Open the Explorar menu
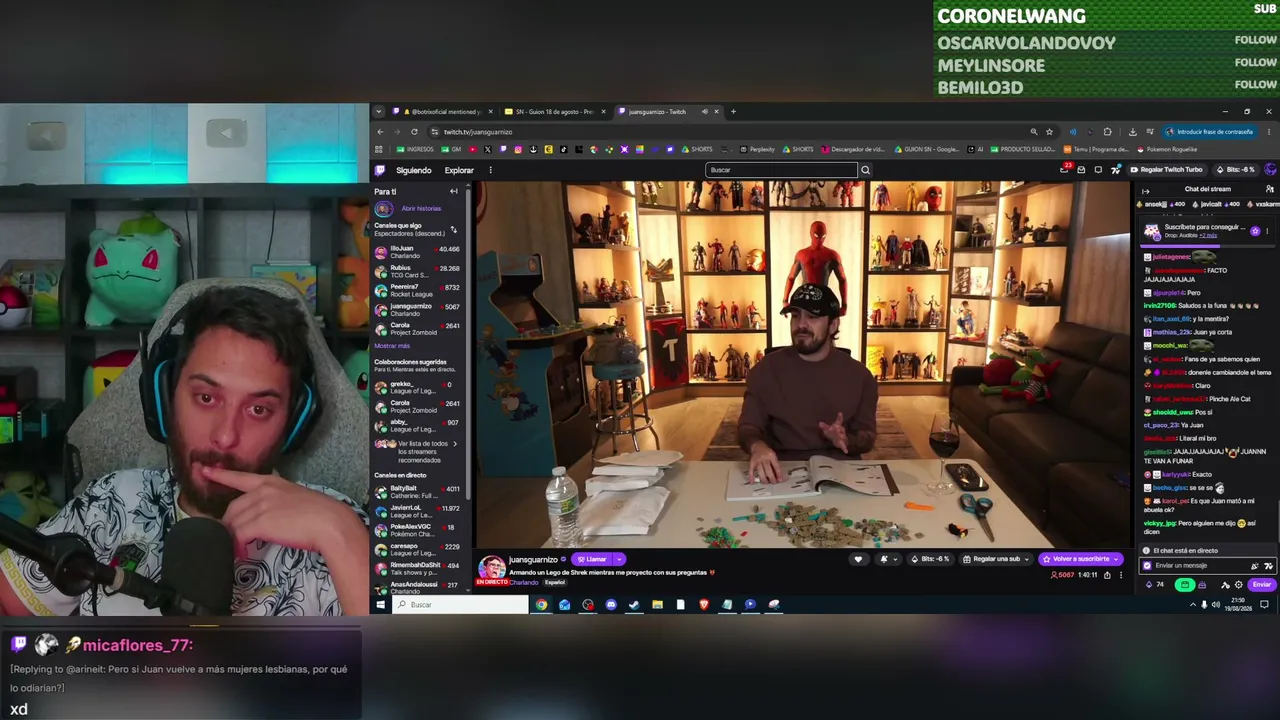 [x=459, y=170]
